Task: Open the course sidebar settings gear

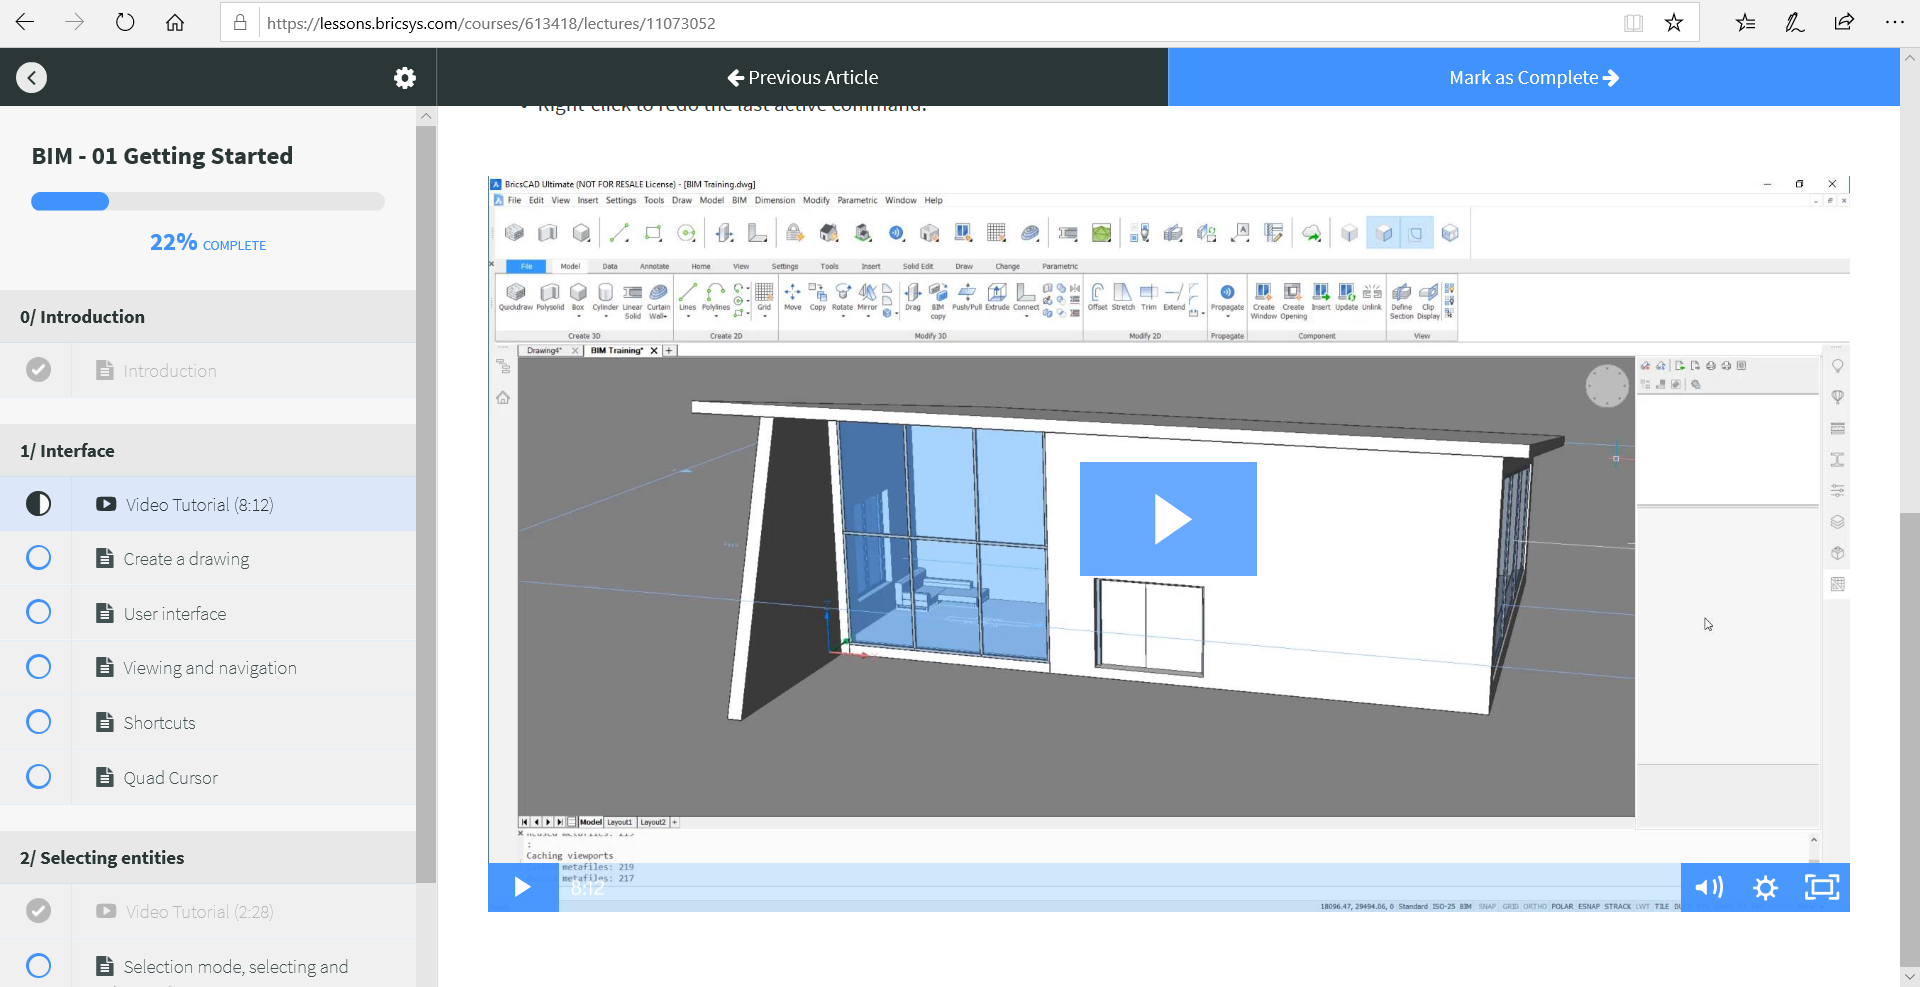Action: [404, 77]
